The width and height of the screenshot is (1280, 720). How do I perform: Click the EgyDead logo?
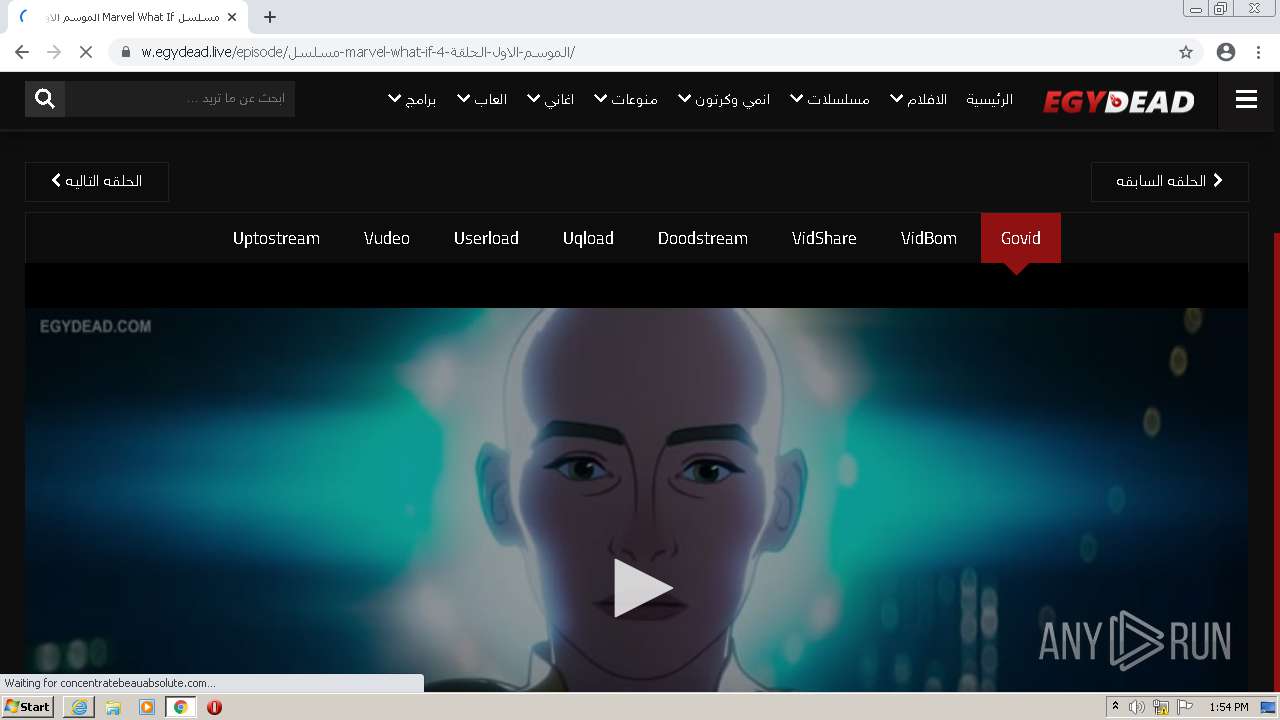tap(1119, 101)
